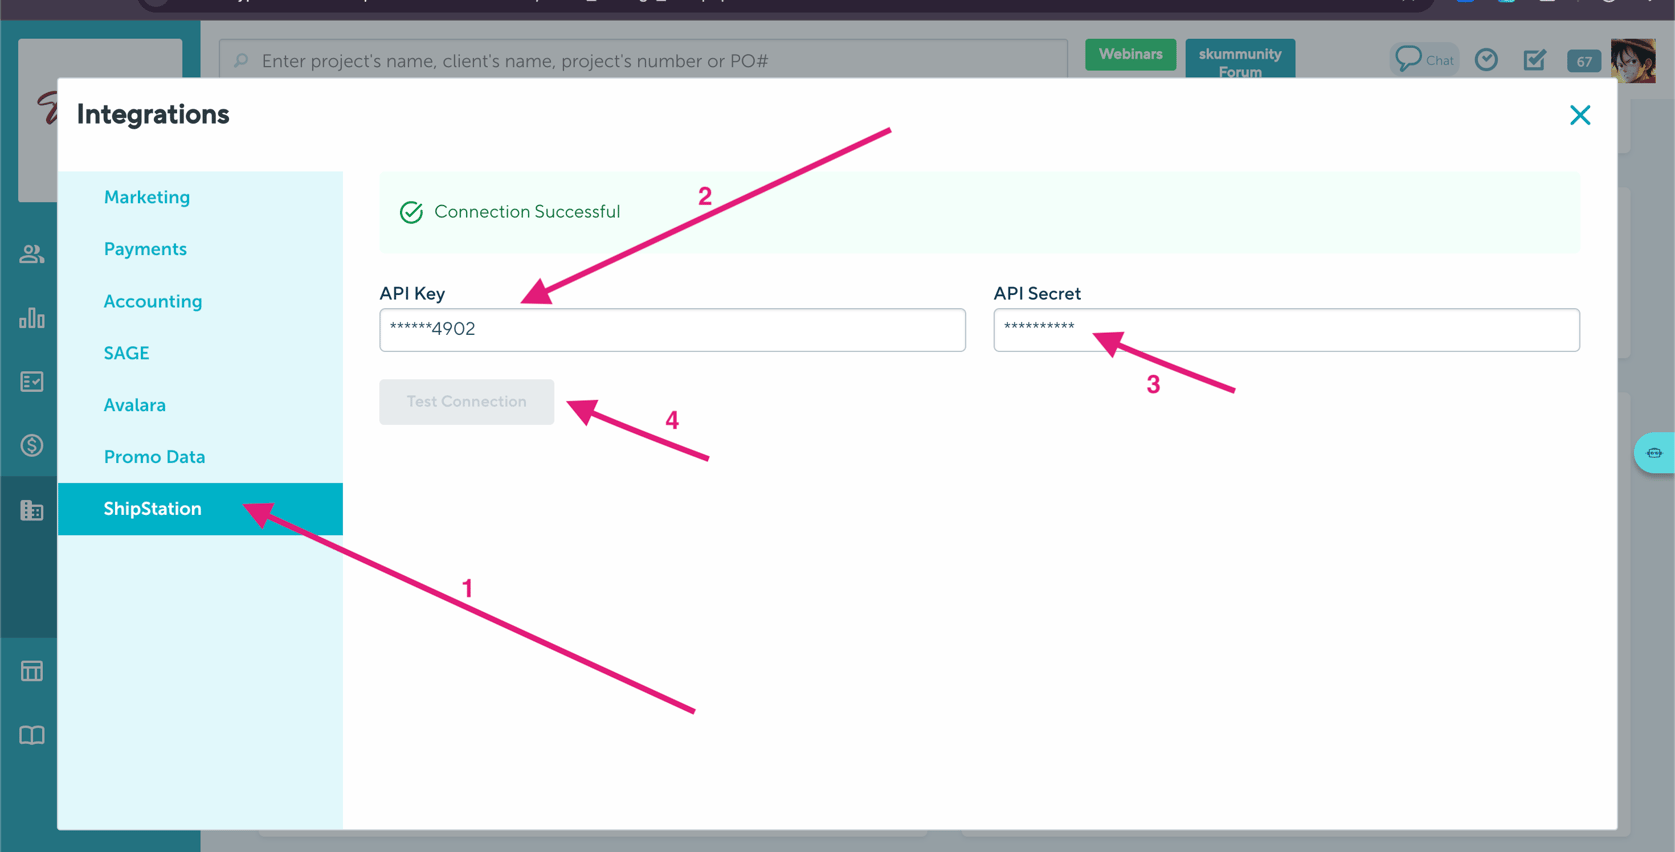
Task: Open the Avalara tab
Action: 135,405
